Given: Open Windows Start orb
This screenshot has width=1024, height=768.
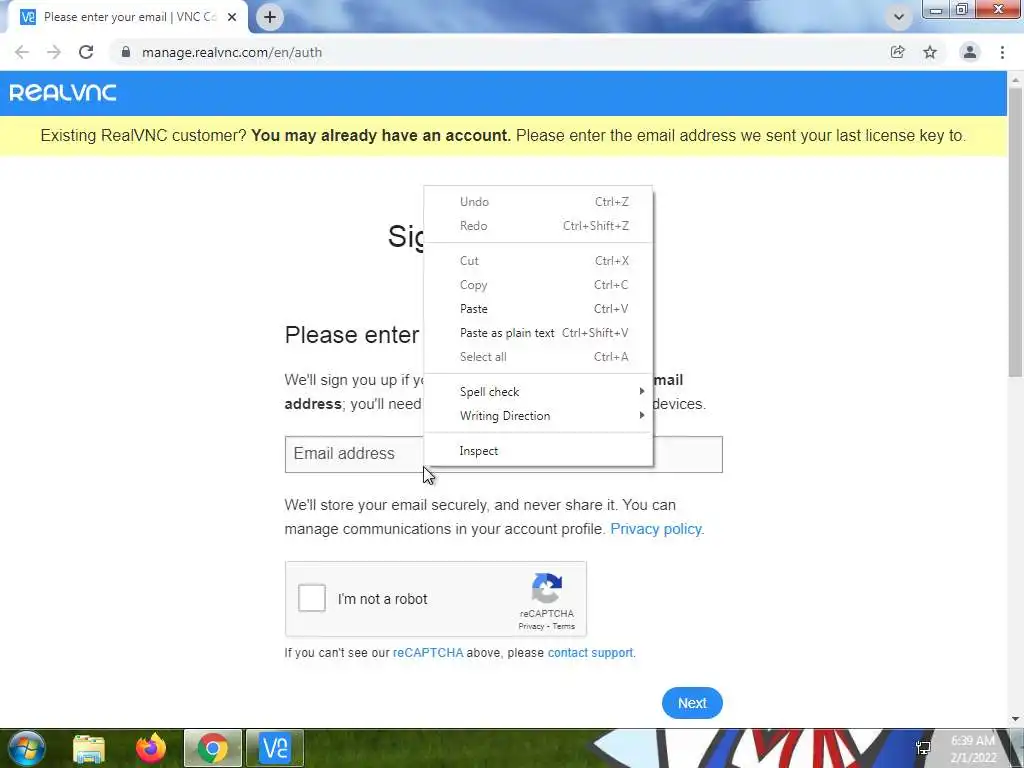Looking at the screenshot, I should coord(27,748).
